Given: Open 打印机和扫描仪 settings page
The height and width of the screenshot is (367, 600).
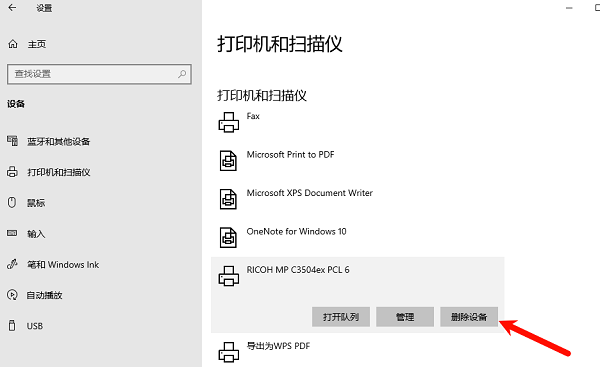Looking at the screenshot, I should click(x=59, y=172).
